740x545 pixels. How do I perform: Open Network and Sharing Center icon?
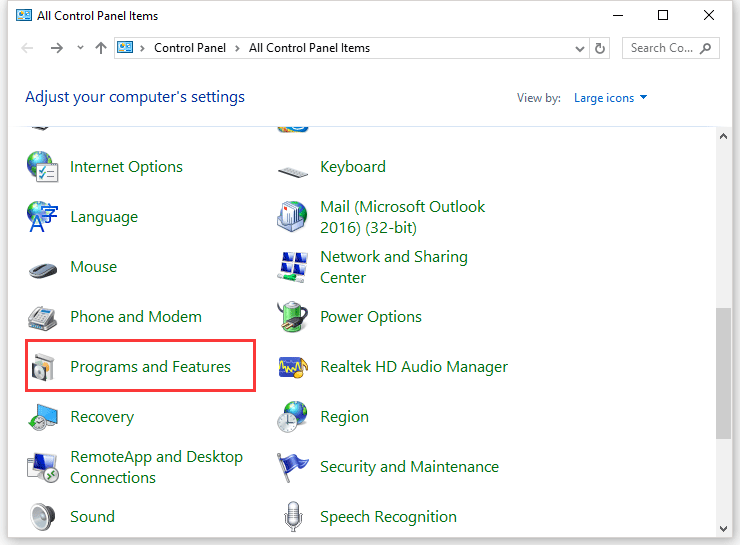293,267
